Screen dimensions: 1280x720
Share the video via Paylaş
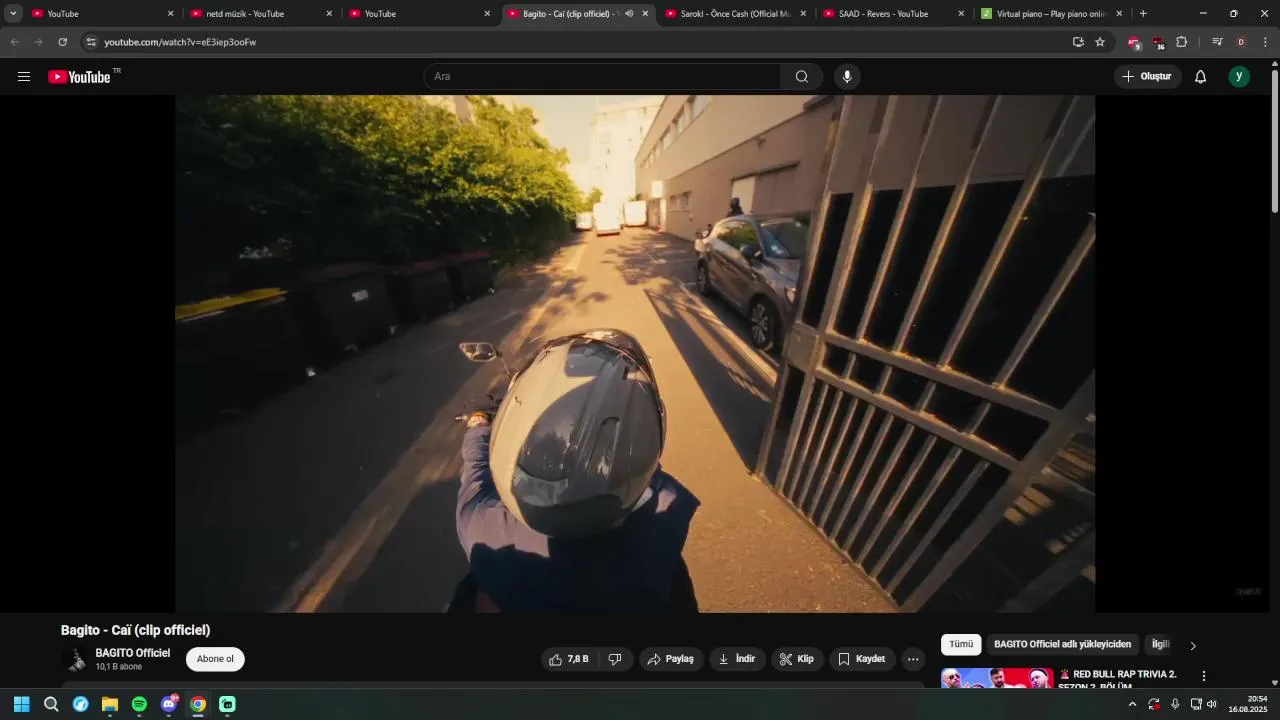tap(671, 659)
